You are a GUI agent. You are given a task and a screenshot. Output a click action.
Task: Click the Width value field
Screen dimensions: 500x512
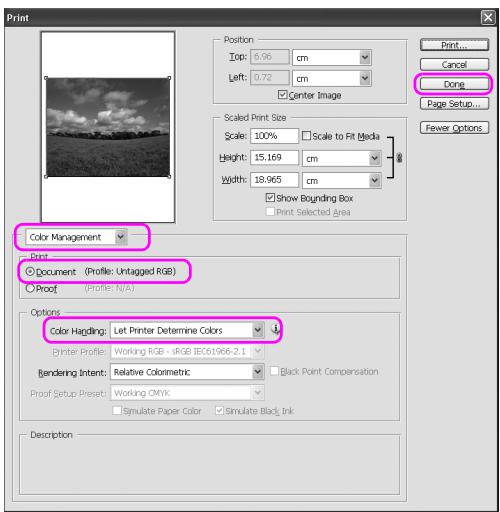[x=274, y=180]
